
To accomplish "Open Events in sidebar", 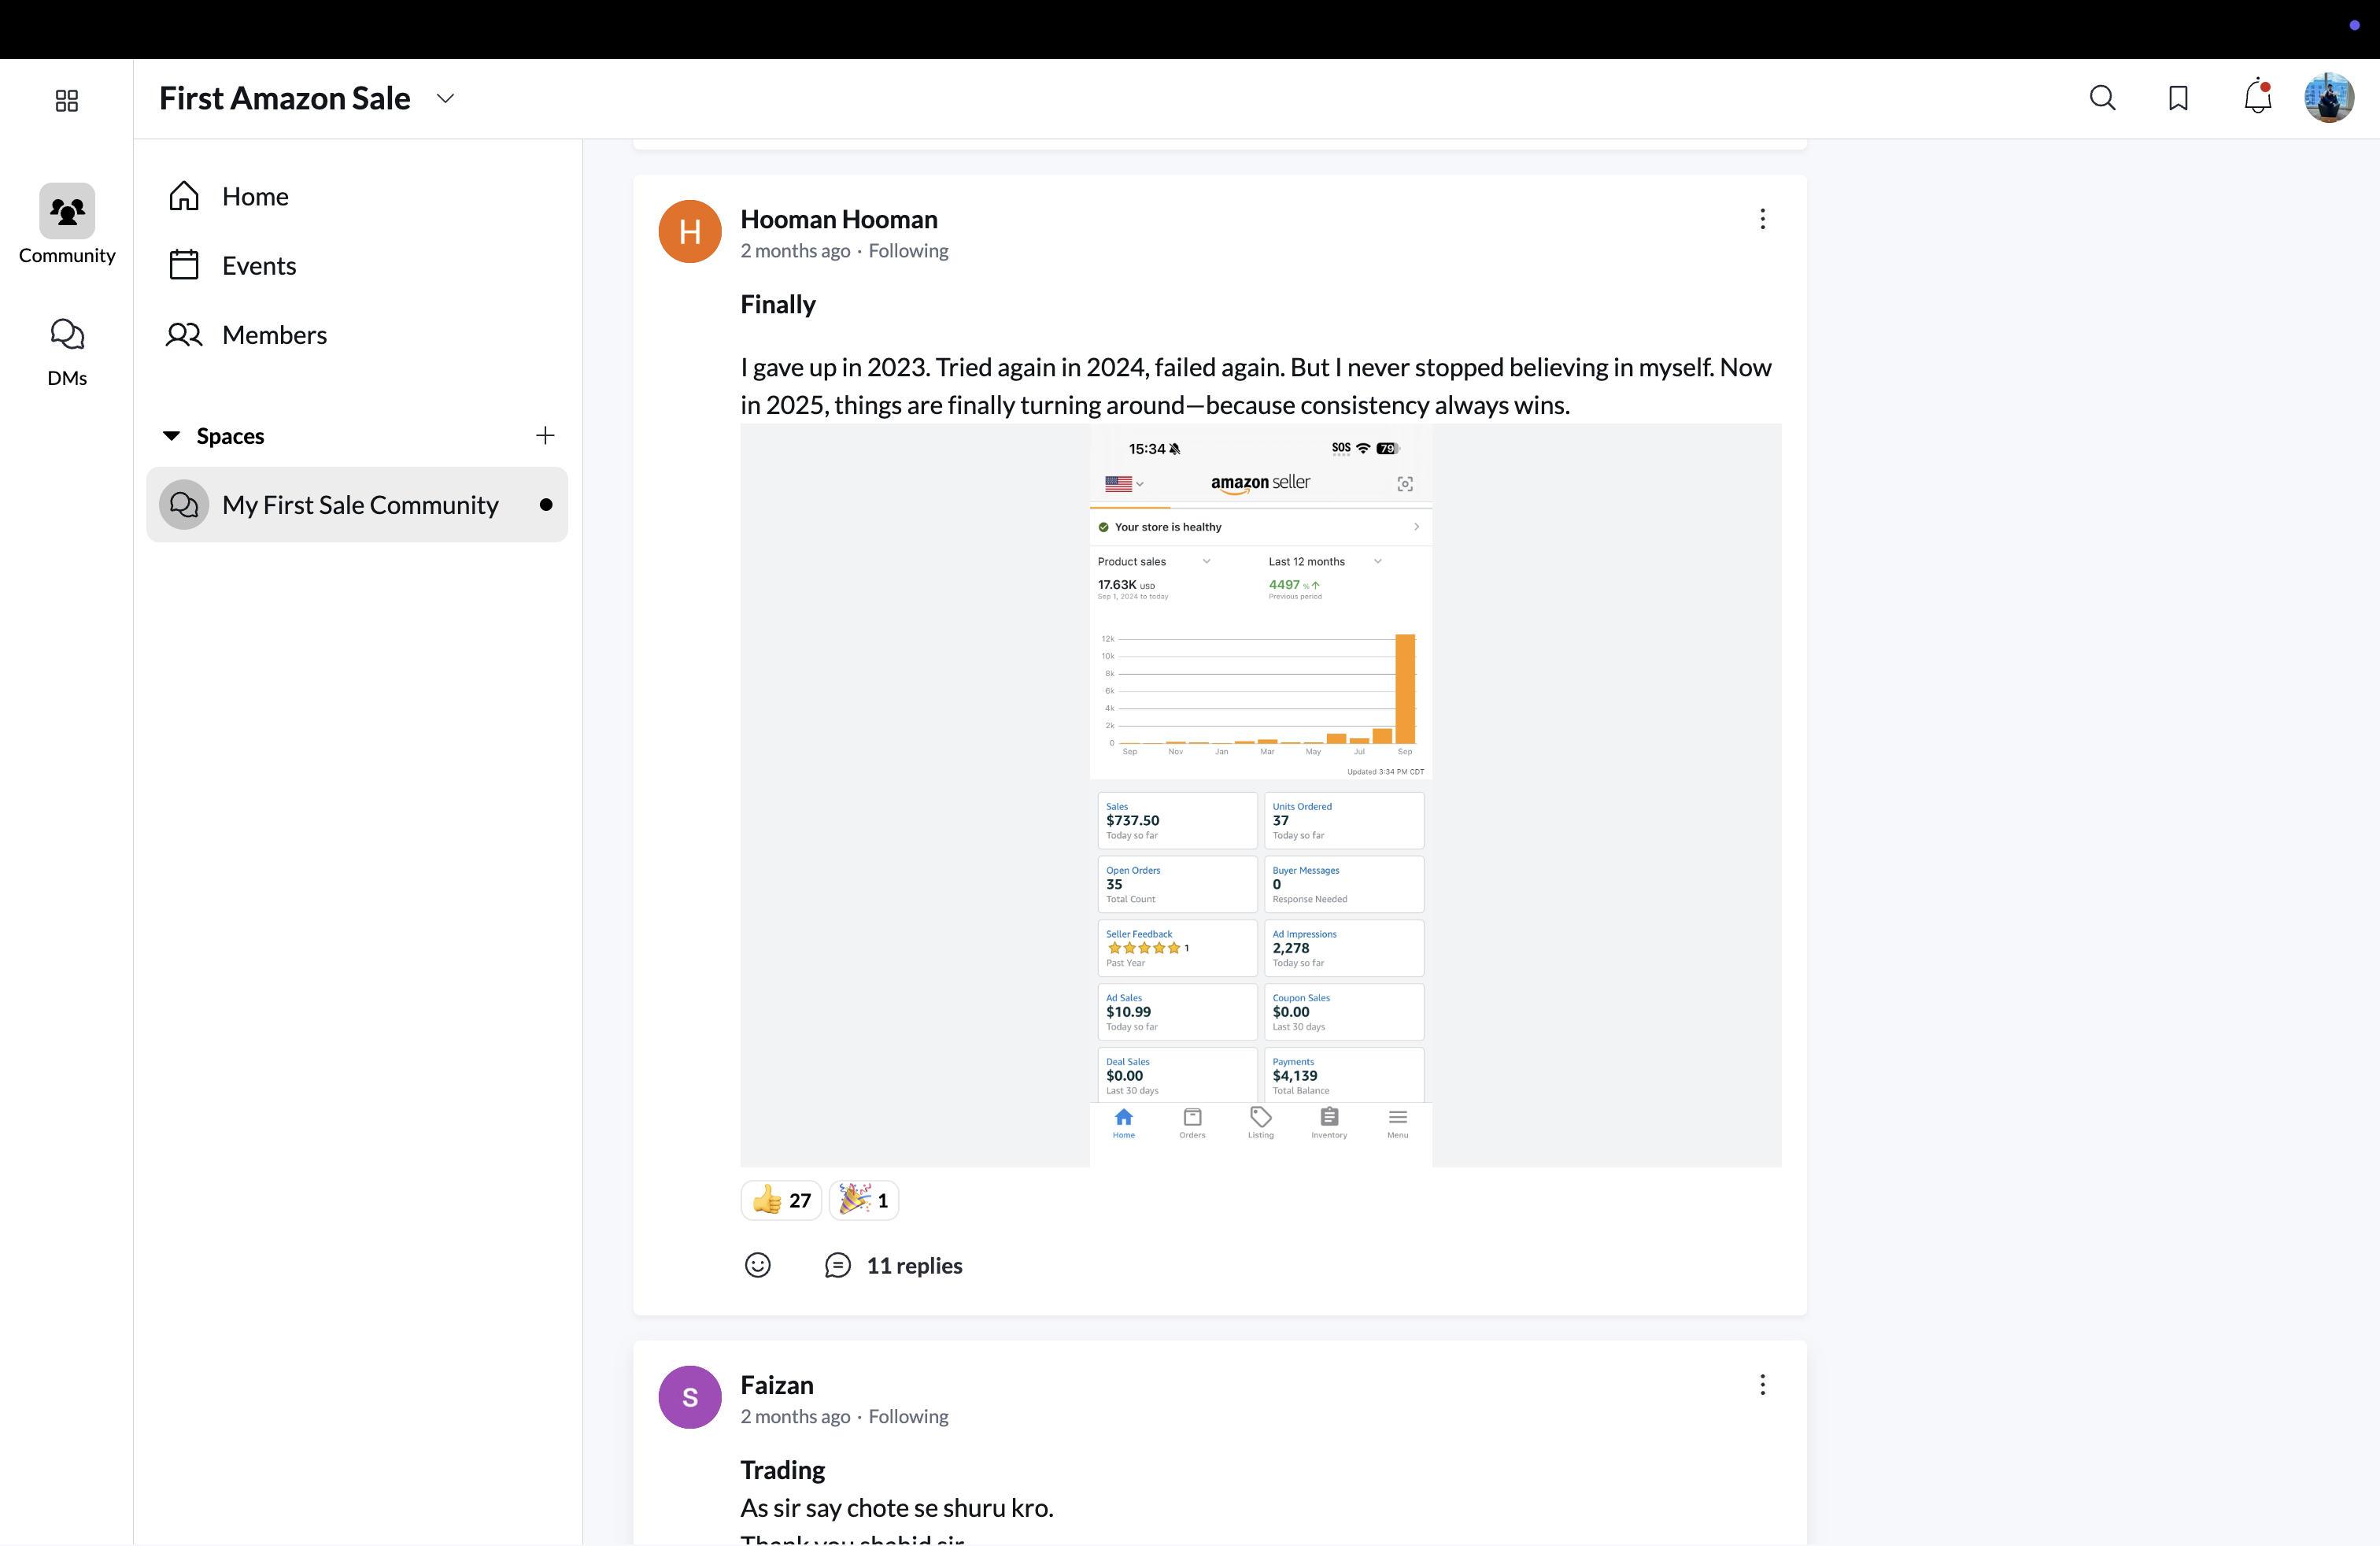I will (x=258, y=266).
